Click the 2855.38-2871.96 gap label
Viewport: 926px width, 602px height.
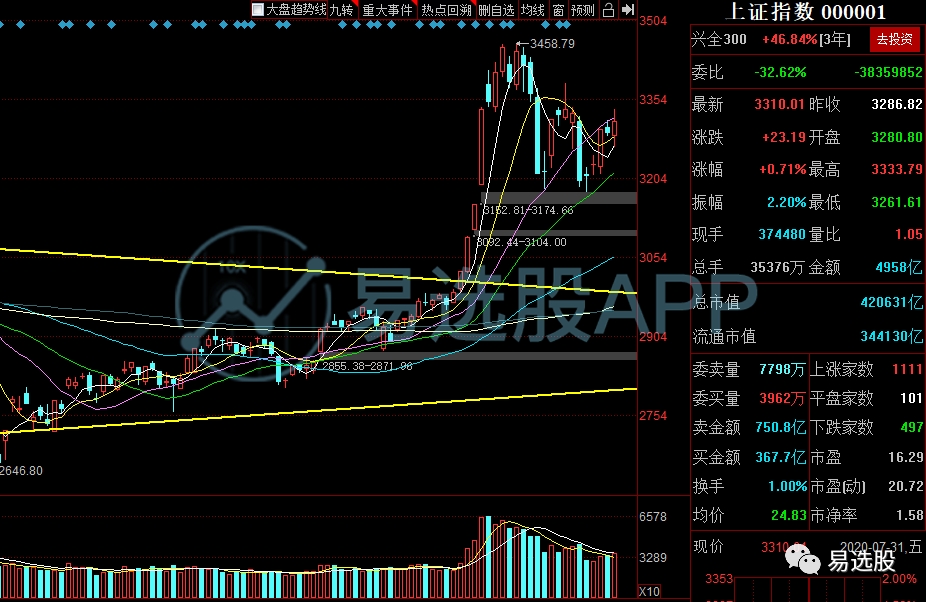point(367,366)
